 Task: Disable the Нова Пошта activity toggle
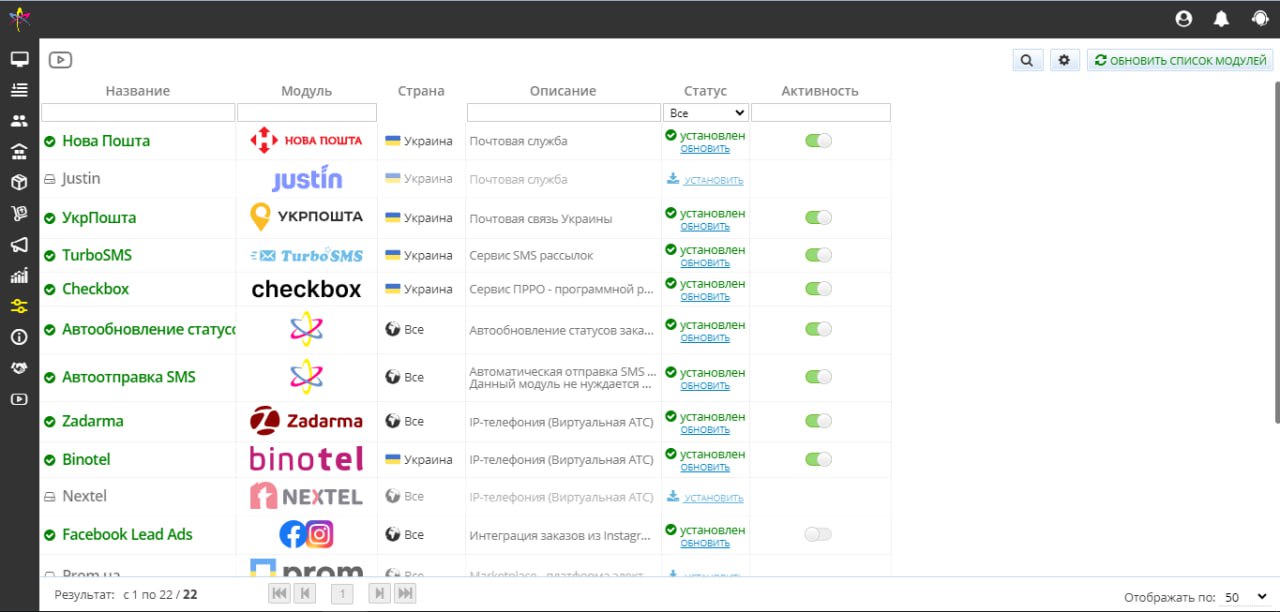[x=818, y=140]
